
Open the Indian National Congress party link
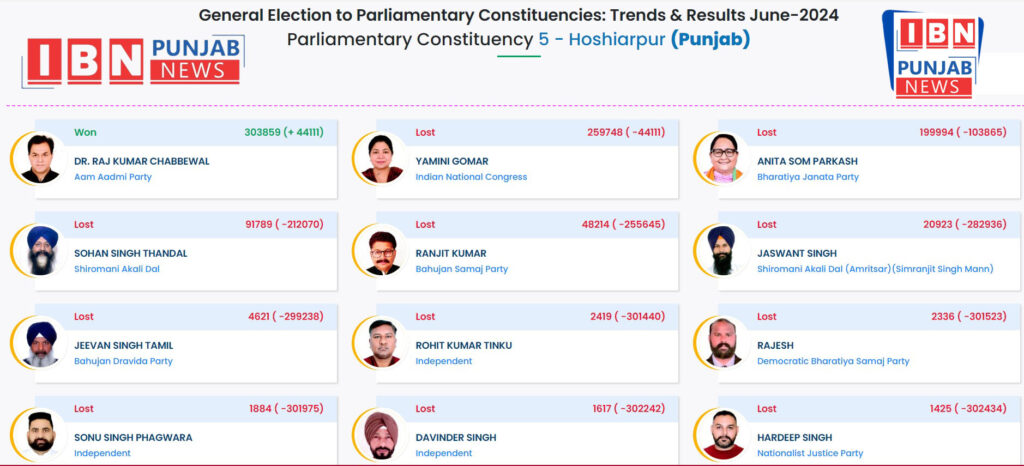coord(471,177)
